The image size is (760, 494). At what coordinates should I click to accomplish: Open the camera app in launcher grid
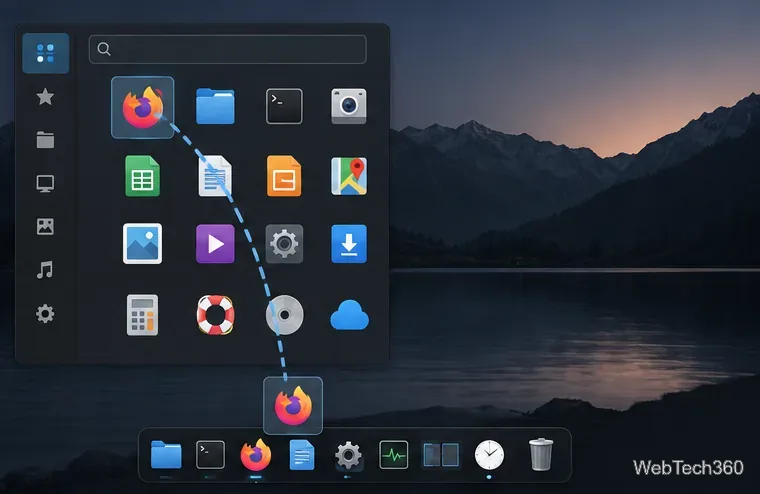(x=349, y=106)
